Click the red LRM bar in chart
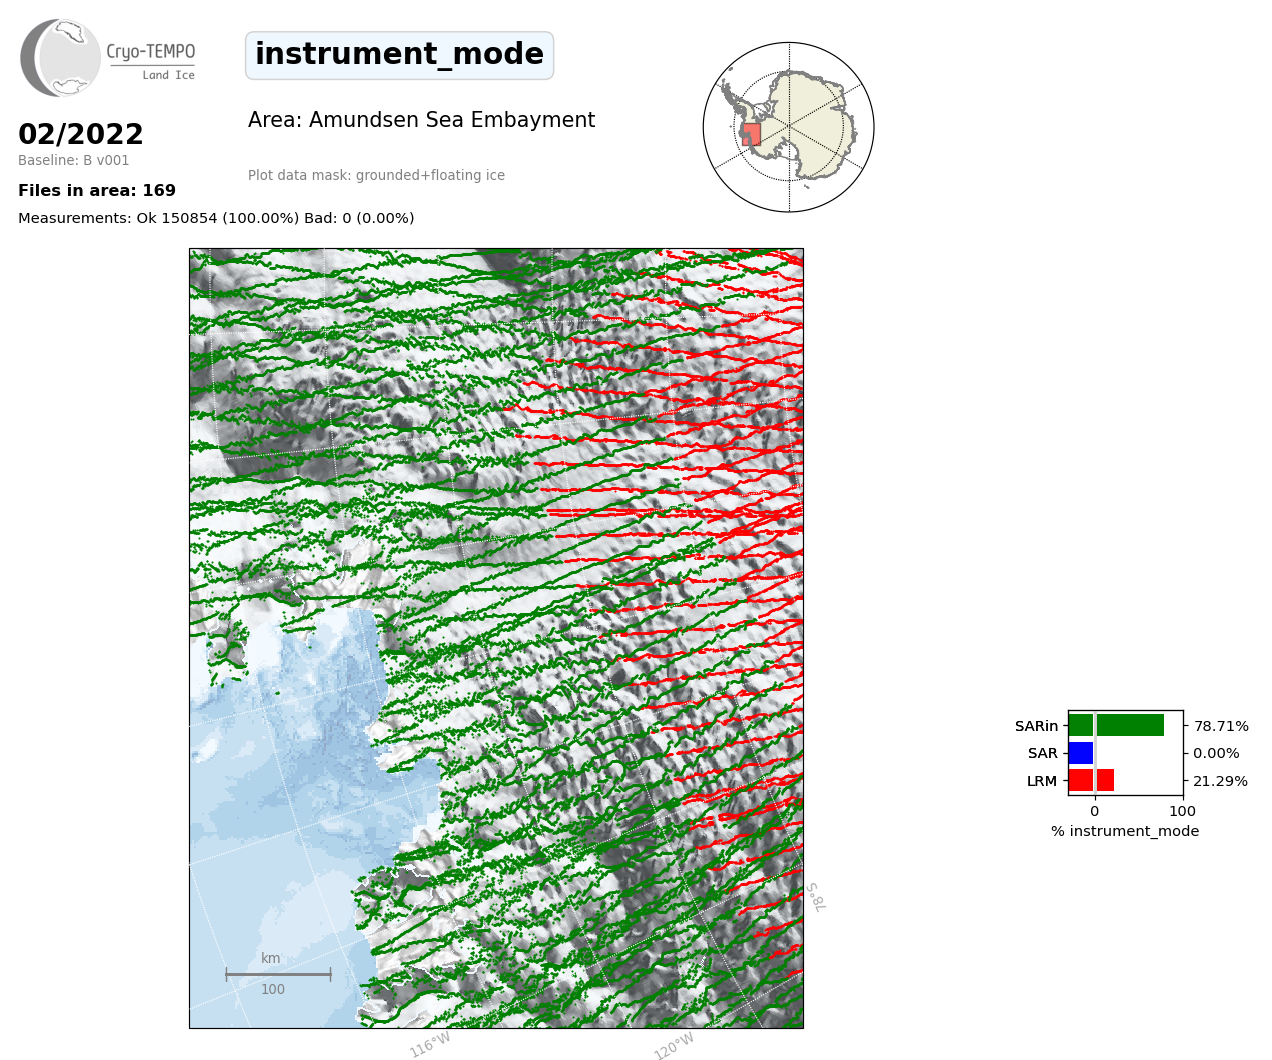Image resolution: width=1272 pixels, height=1060 pixels. 1091,780
